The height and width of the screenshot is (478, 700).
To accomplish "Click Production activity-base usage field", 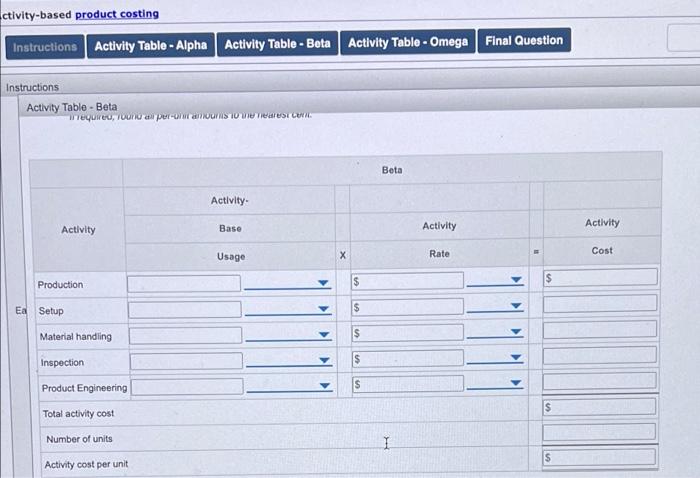I will (184, 284).
